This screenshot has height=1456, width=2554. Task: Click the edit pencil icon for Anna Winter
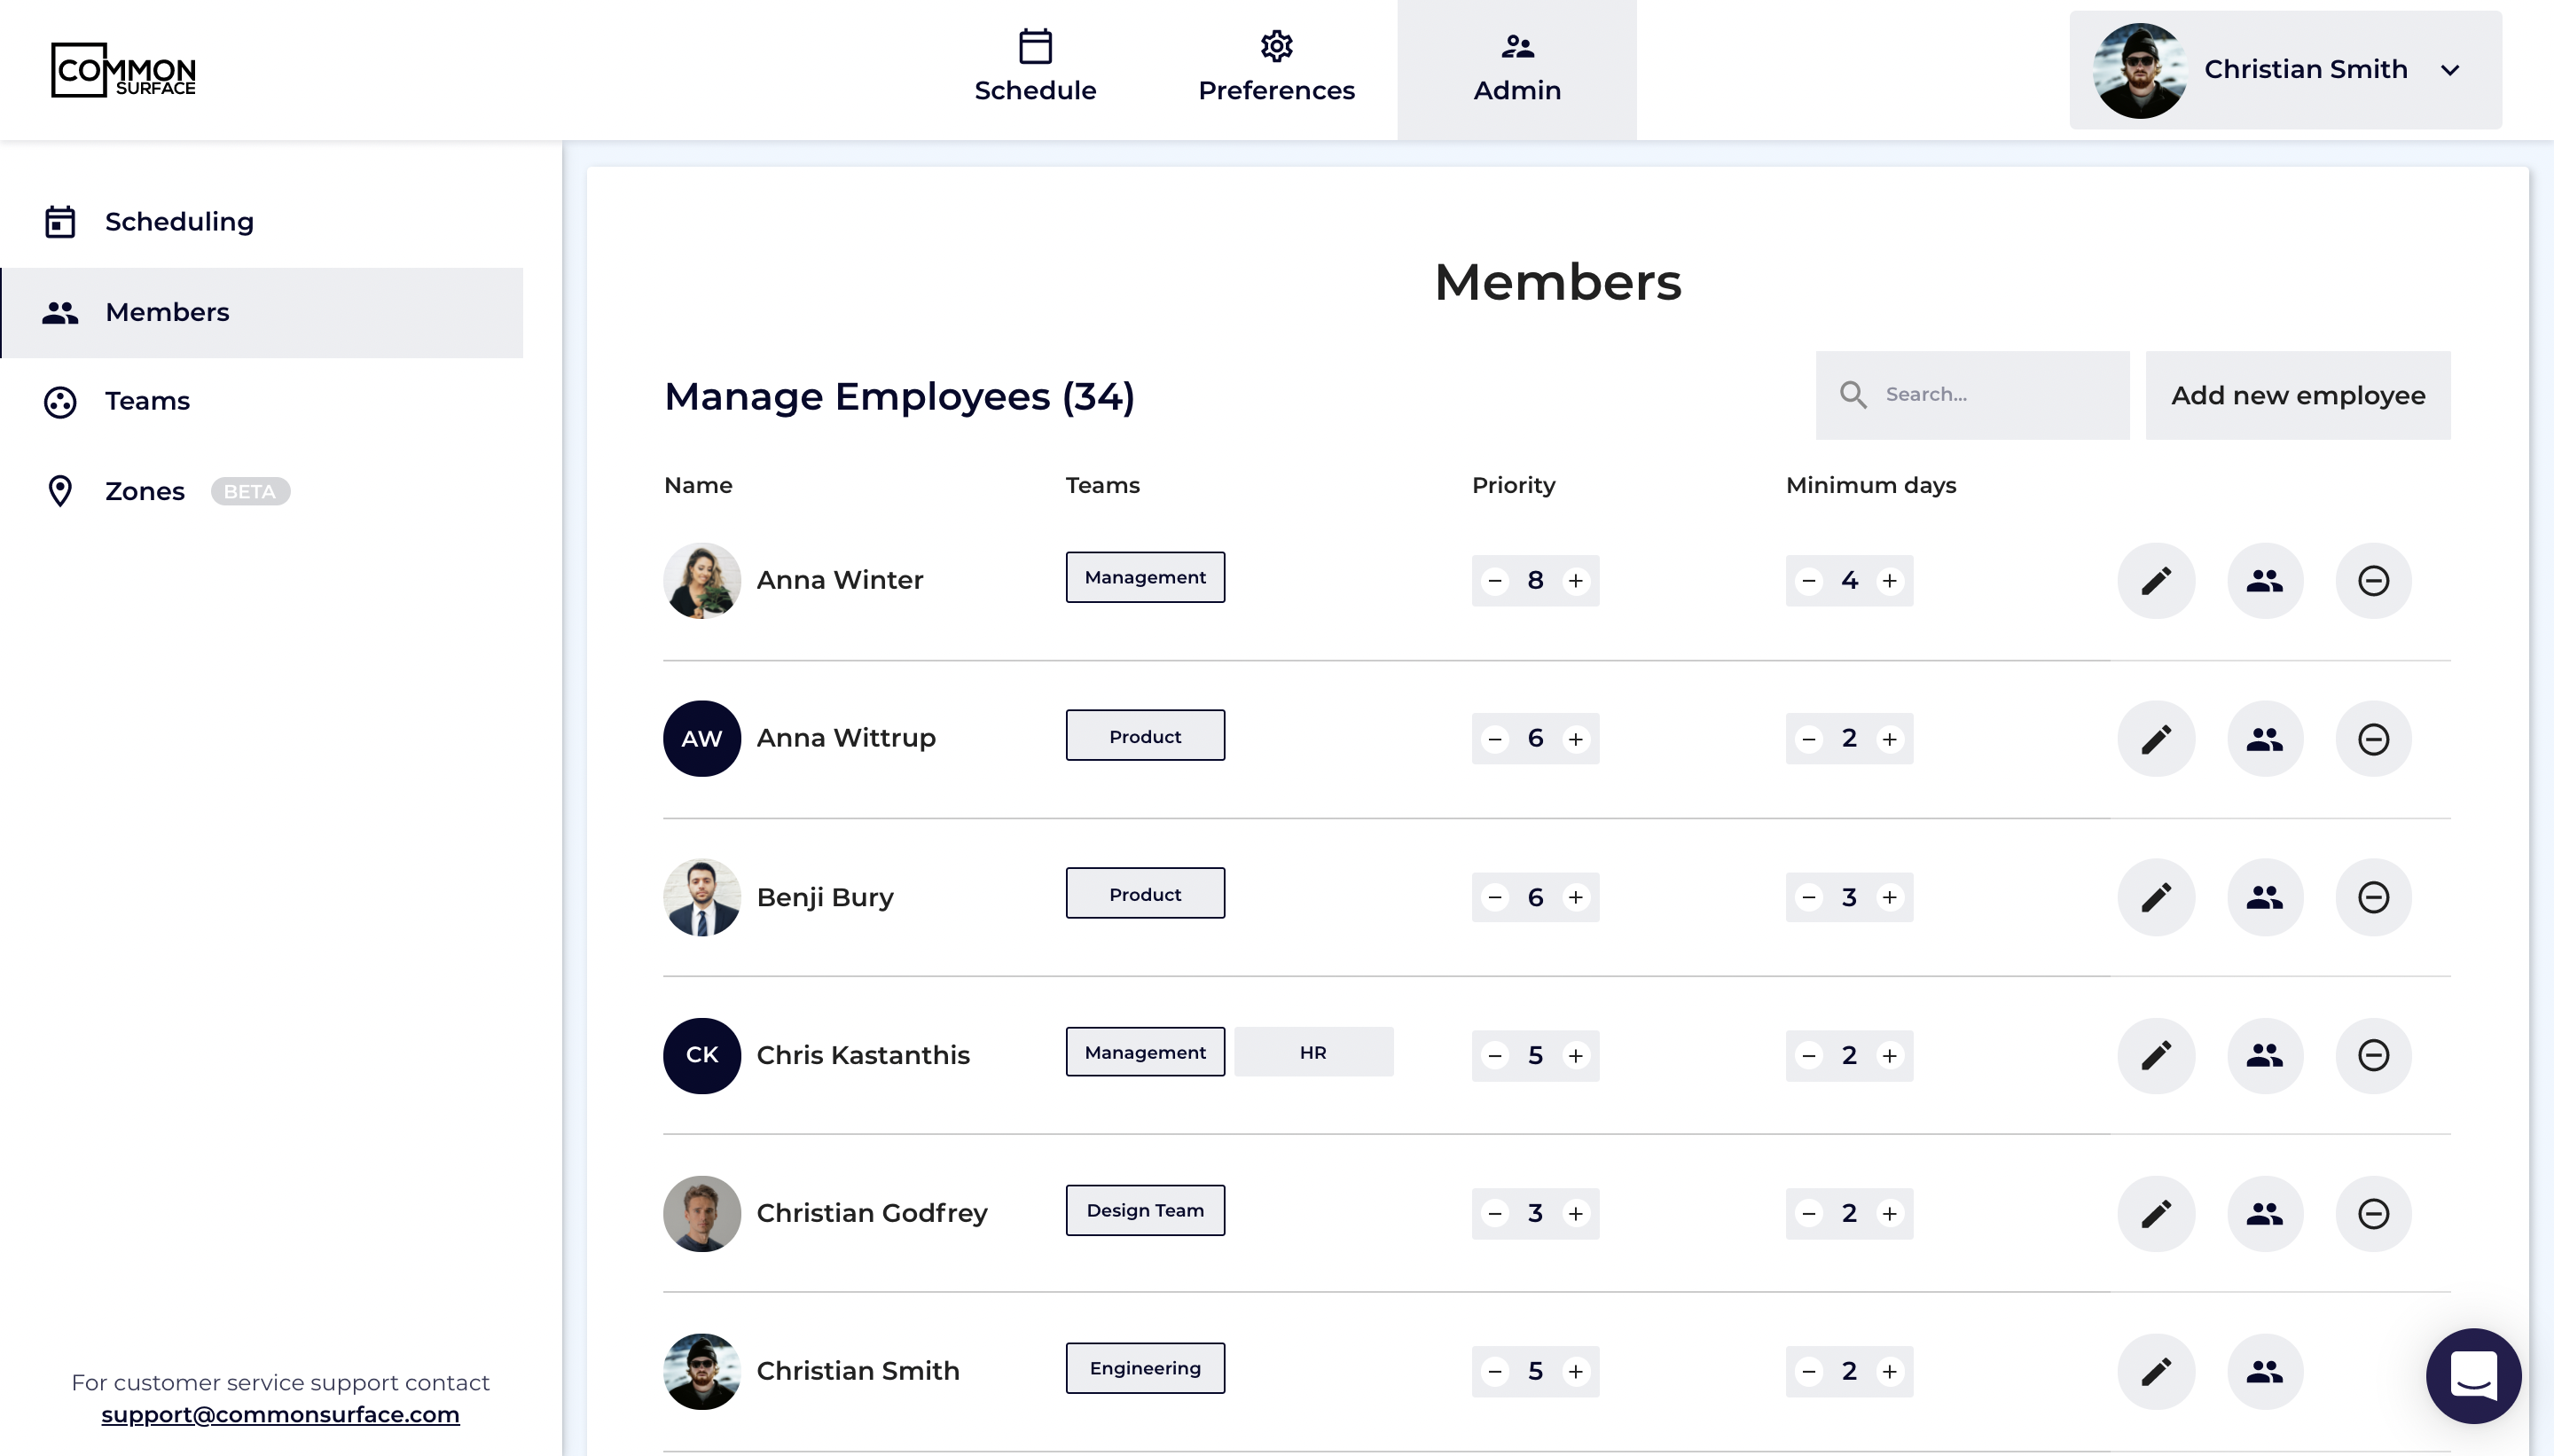pos(2156,581)
